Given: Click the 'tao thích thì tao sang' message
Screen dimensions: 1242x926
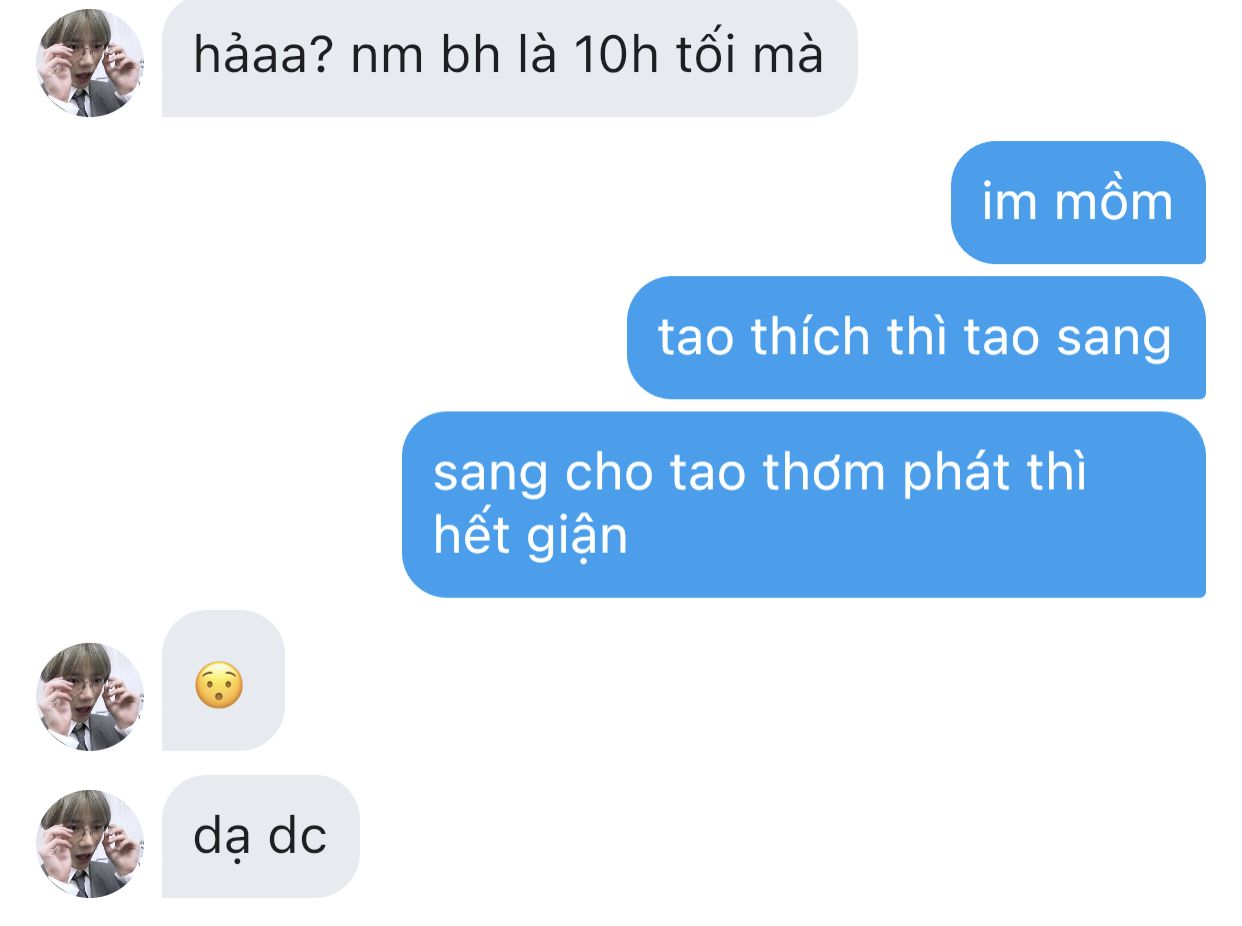Looking at the screenshot, I should point(916,337).
